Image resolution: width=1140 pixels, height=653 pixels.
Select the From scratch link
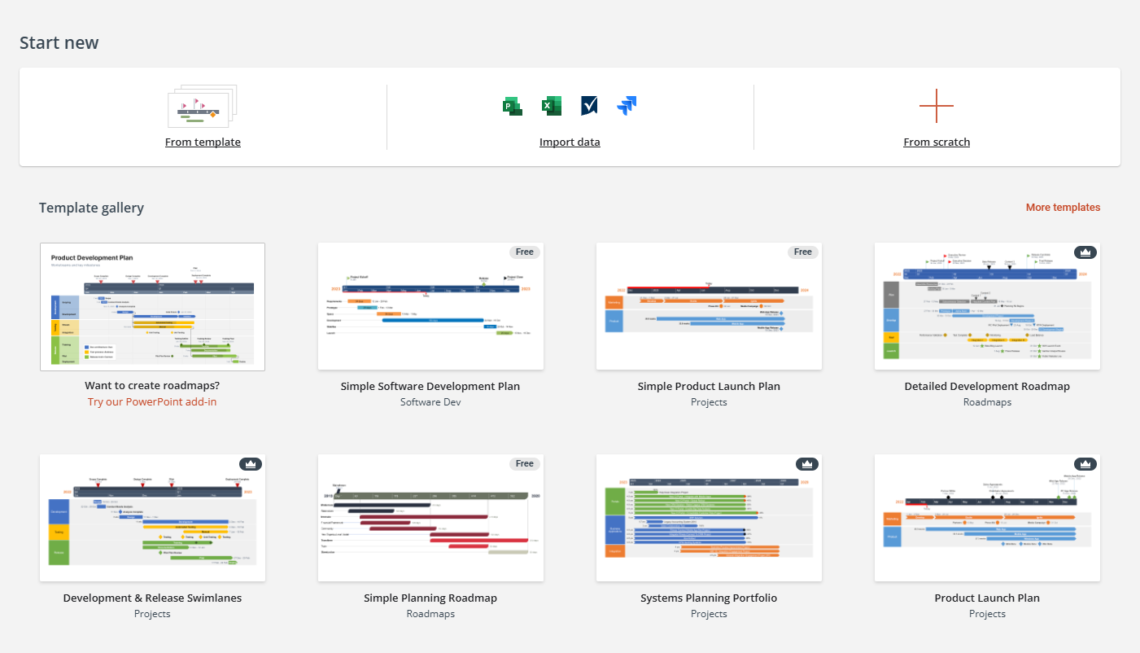tap(936, 142)
